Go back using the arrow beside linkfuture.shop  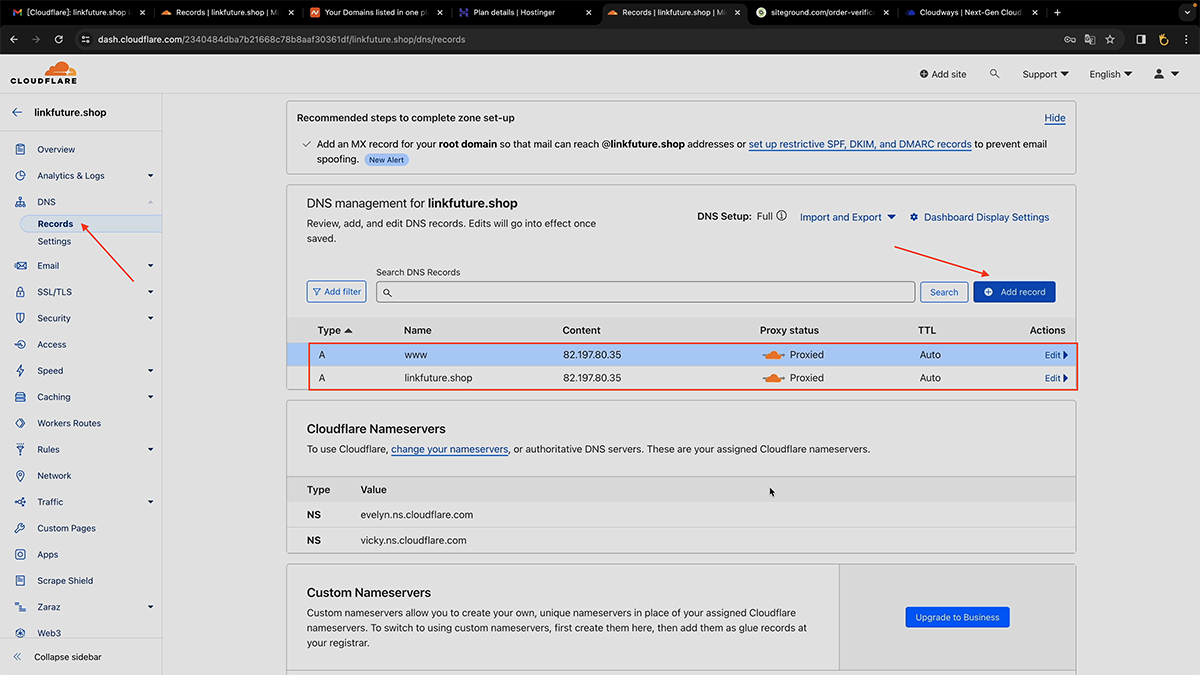click(17, 112)
